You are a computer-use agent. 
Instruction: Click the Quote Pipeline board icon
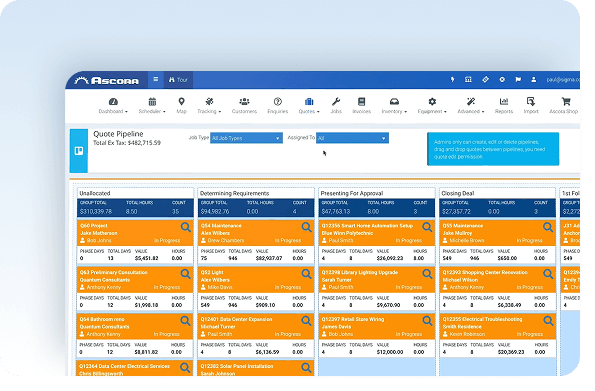pyautogui.click(x=79, y=151)
